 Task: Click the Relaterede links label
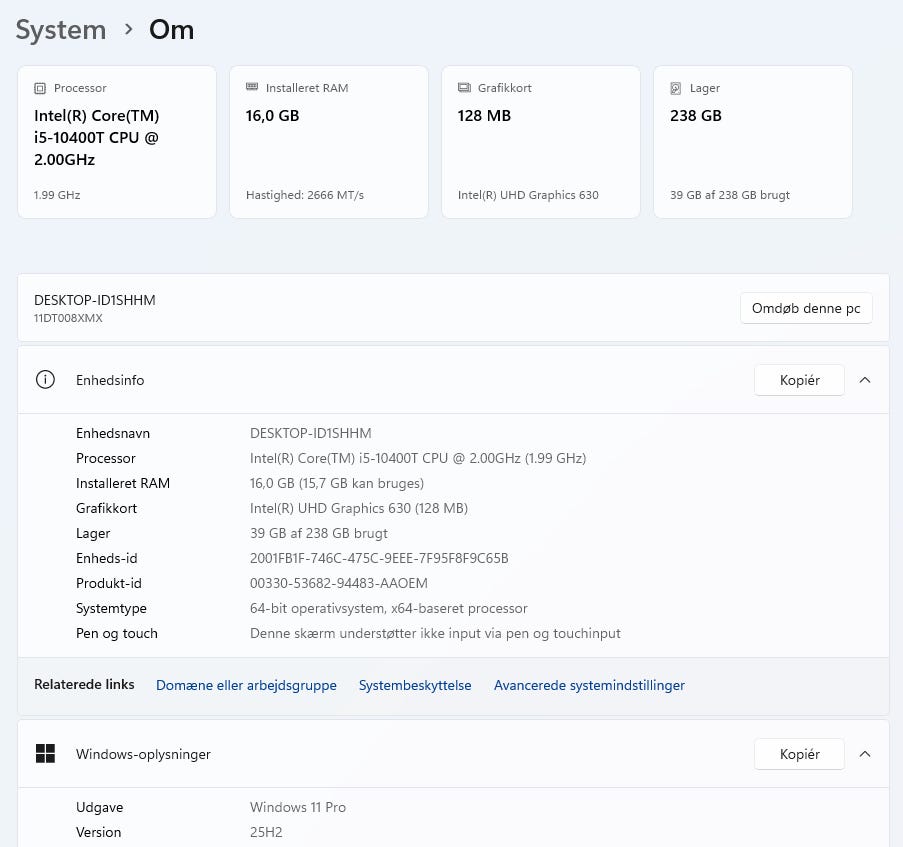click(84, 684)
